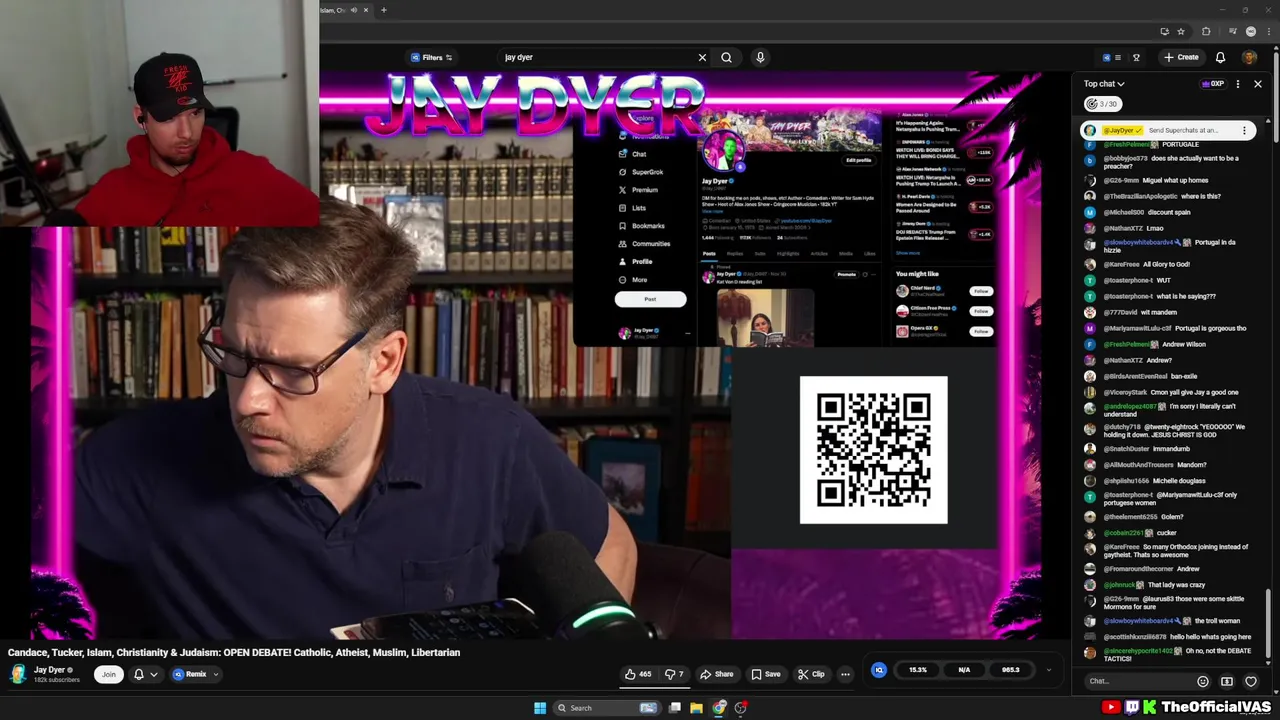Click chat message 'That lady was crazy'

coord(1176,585)
